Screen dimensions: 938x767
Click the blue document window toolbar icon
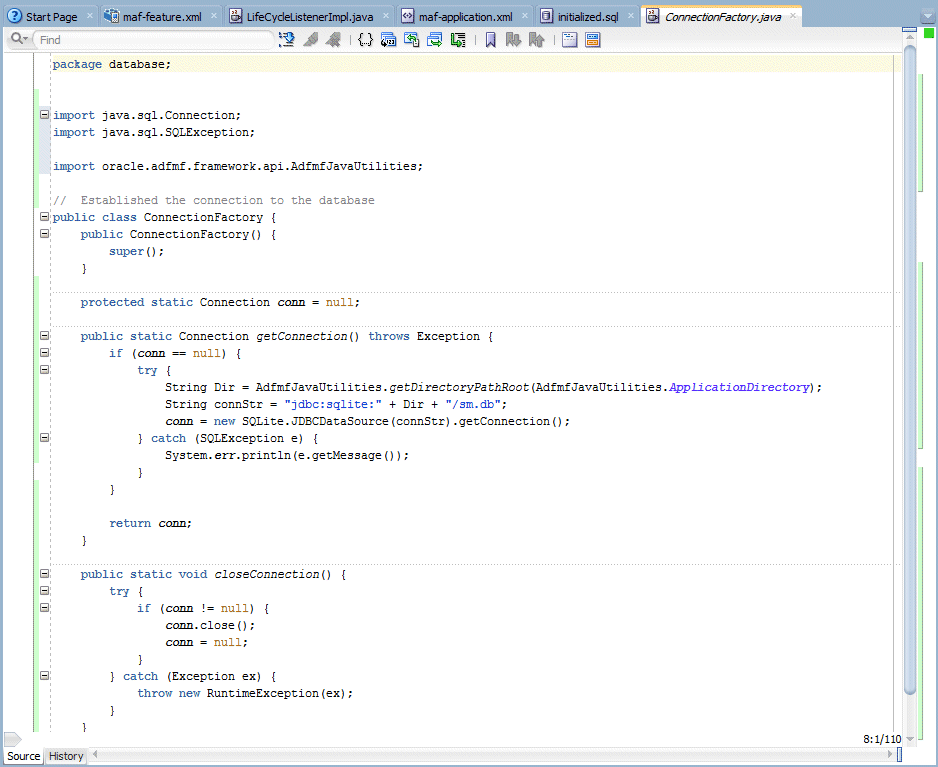570,39
